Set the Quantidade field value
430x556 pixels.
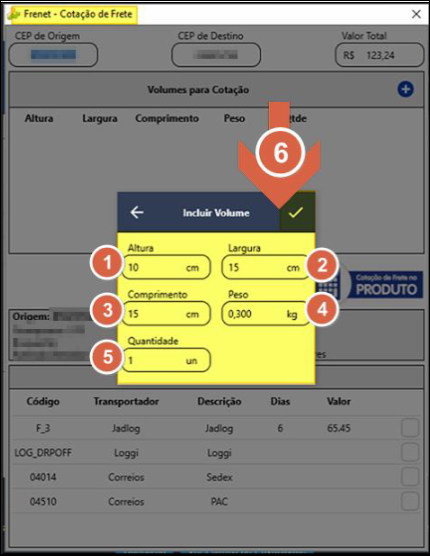click(166, 360)
